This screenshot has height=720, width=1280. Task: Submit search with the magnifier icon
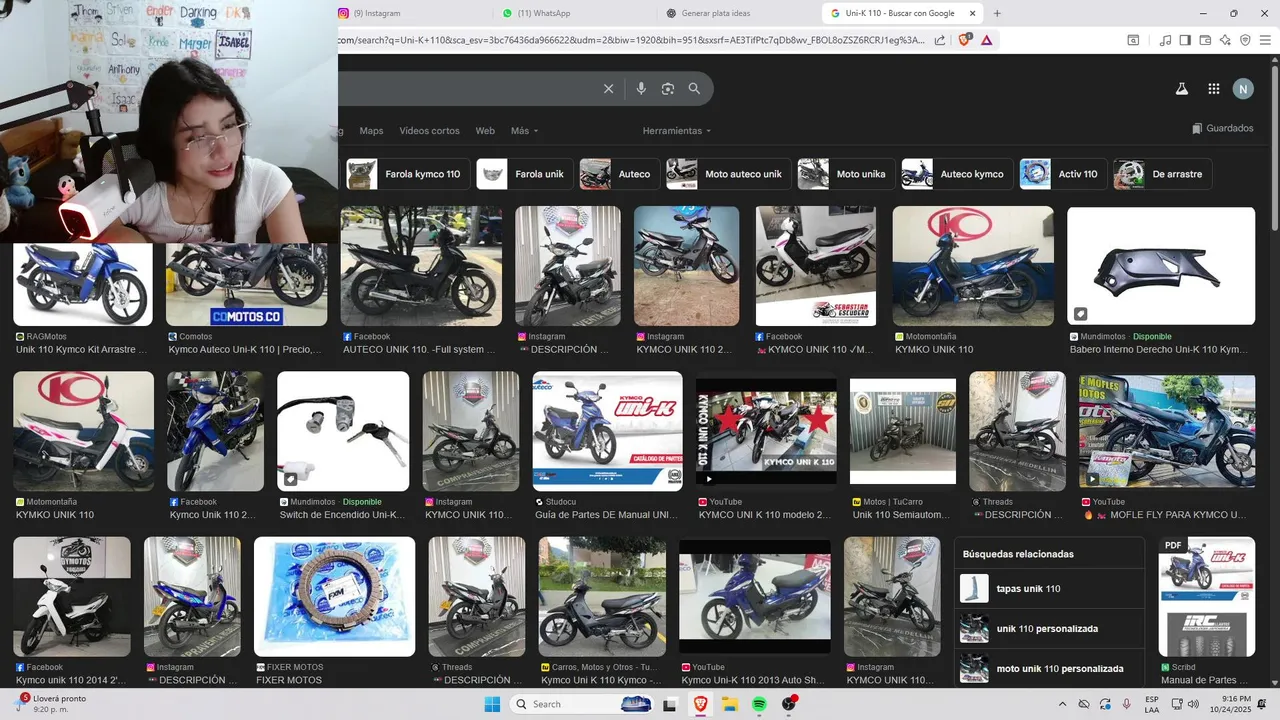point(694,89)
